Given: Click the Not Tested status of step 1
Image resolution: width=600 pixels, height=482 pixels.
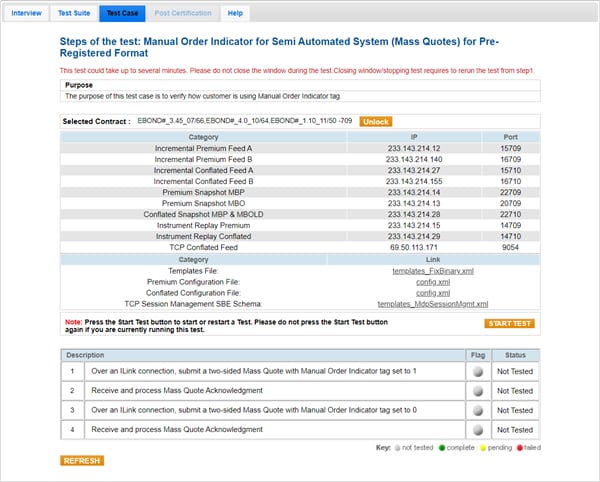Looking at the screenshot, I should 516,371.
